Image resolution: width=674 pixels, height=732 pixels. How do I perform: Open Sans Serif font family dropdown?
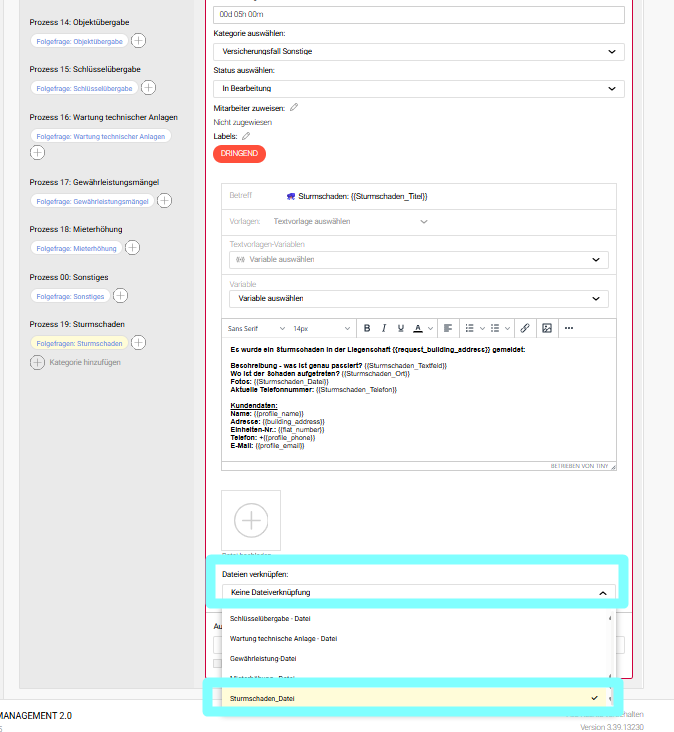click(256, 328)
